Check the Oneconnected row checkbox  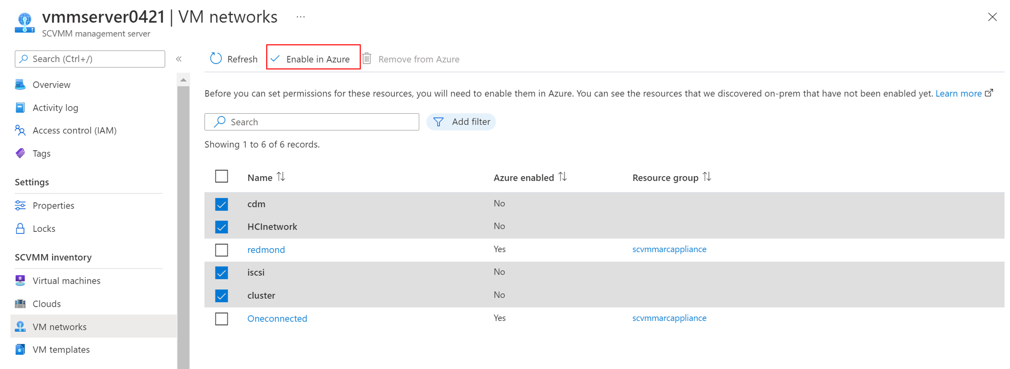(222, 318)
